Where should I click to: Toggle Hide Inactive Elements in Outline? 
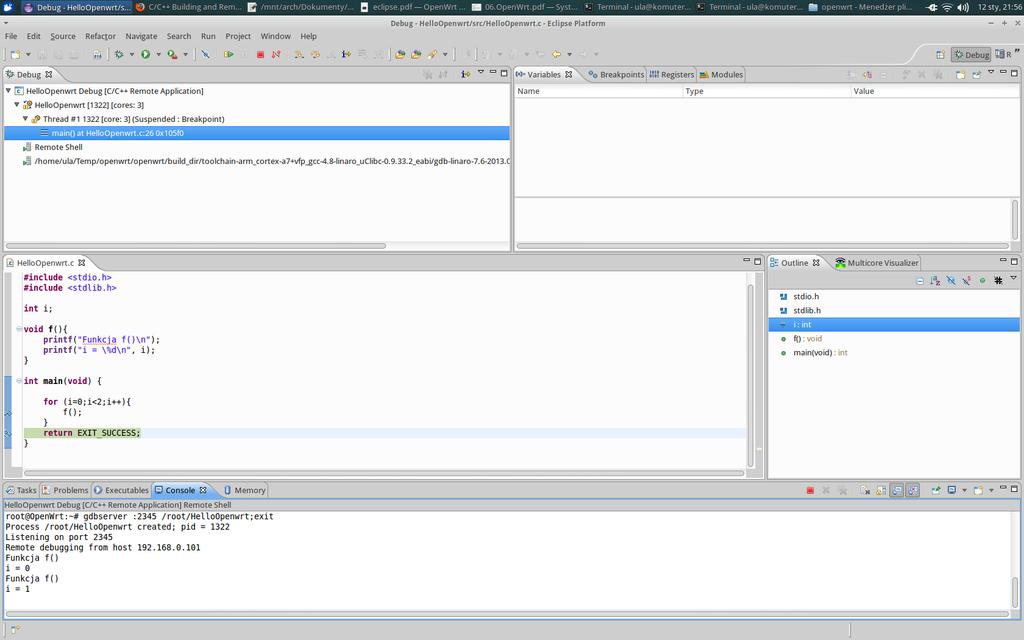998,281
